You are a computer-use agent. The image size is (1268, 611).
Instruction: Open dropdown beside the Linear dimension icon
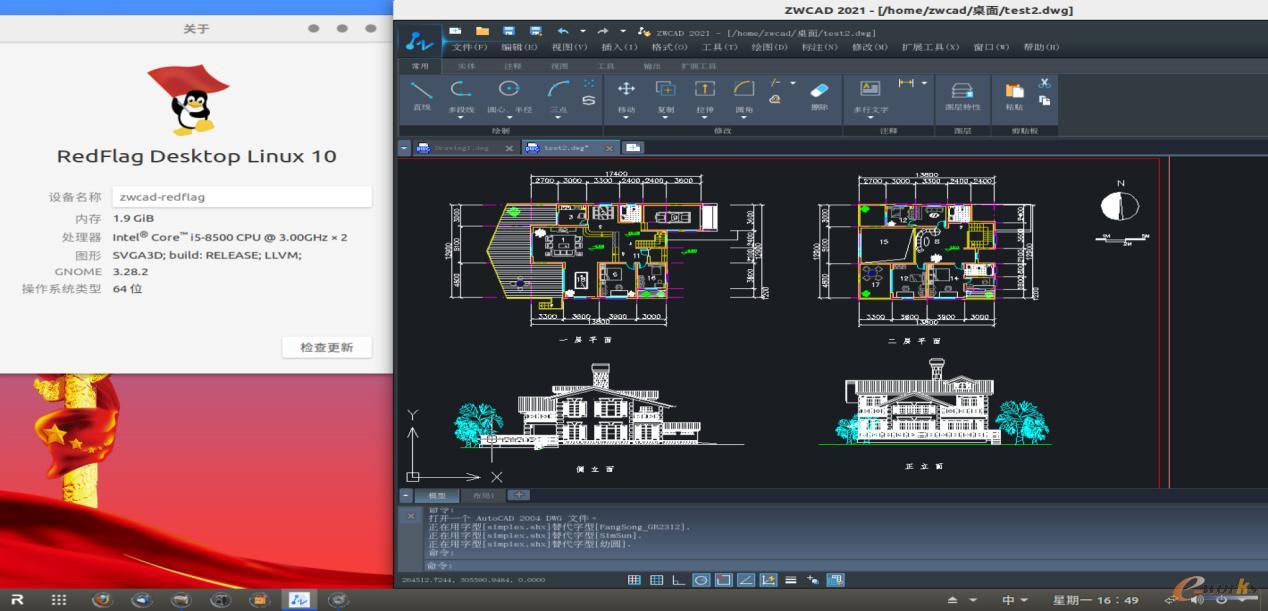(x=924, y=83)
